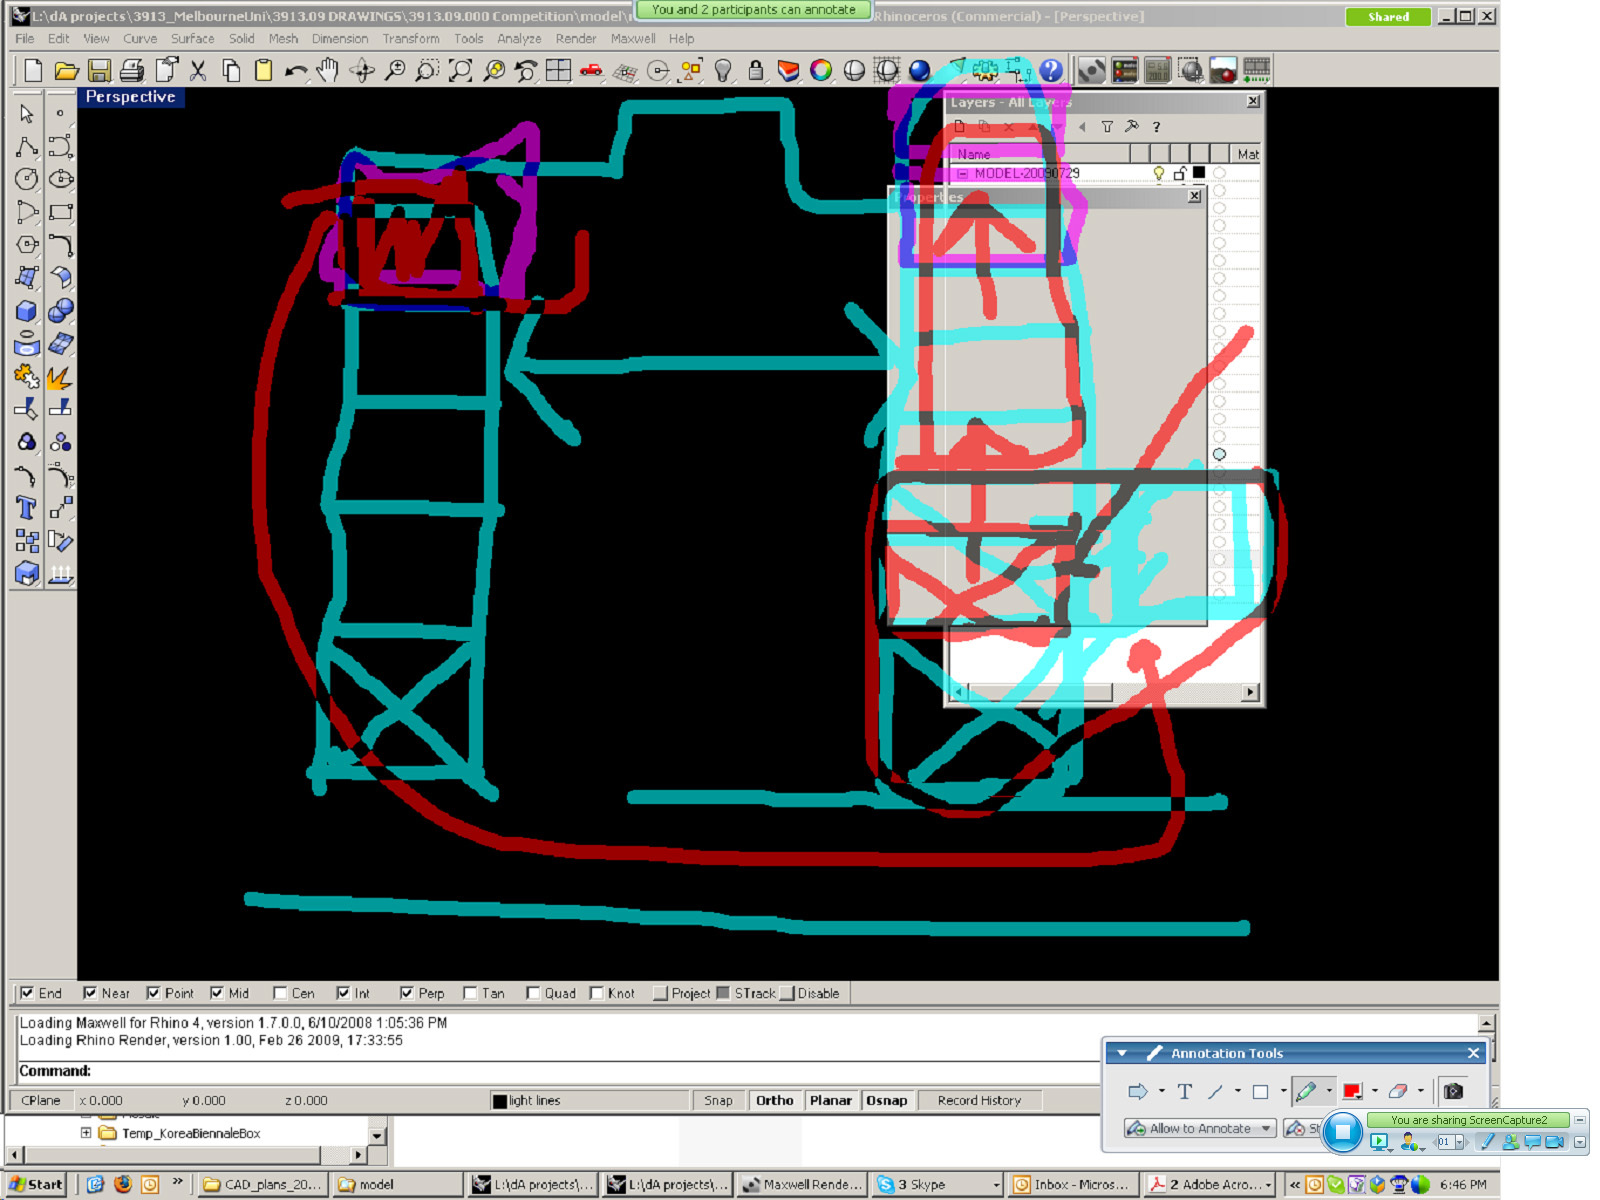Screen dimensions: 1600x1200
Task: Open the line tool dropdown arrow
Action: (1237, 1091)
